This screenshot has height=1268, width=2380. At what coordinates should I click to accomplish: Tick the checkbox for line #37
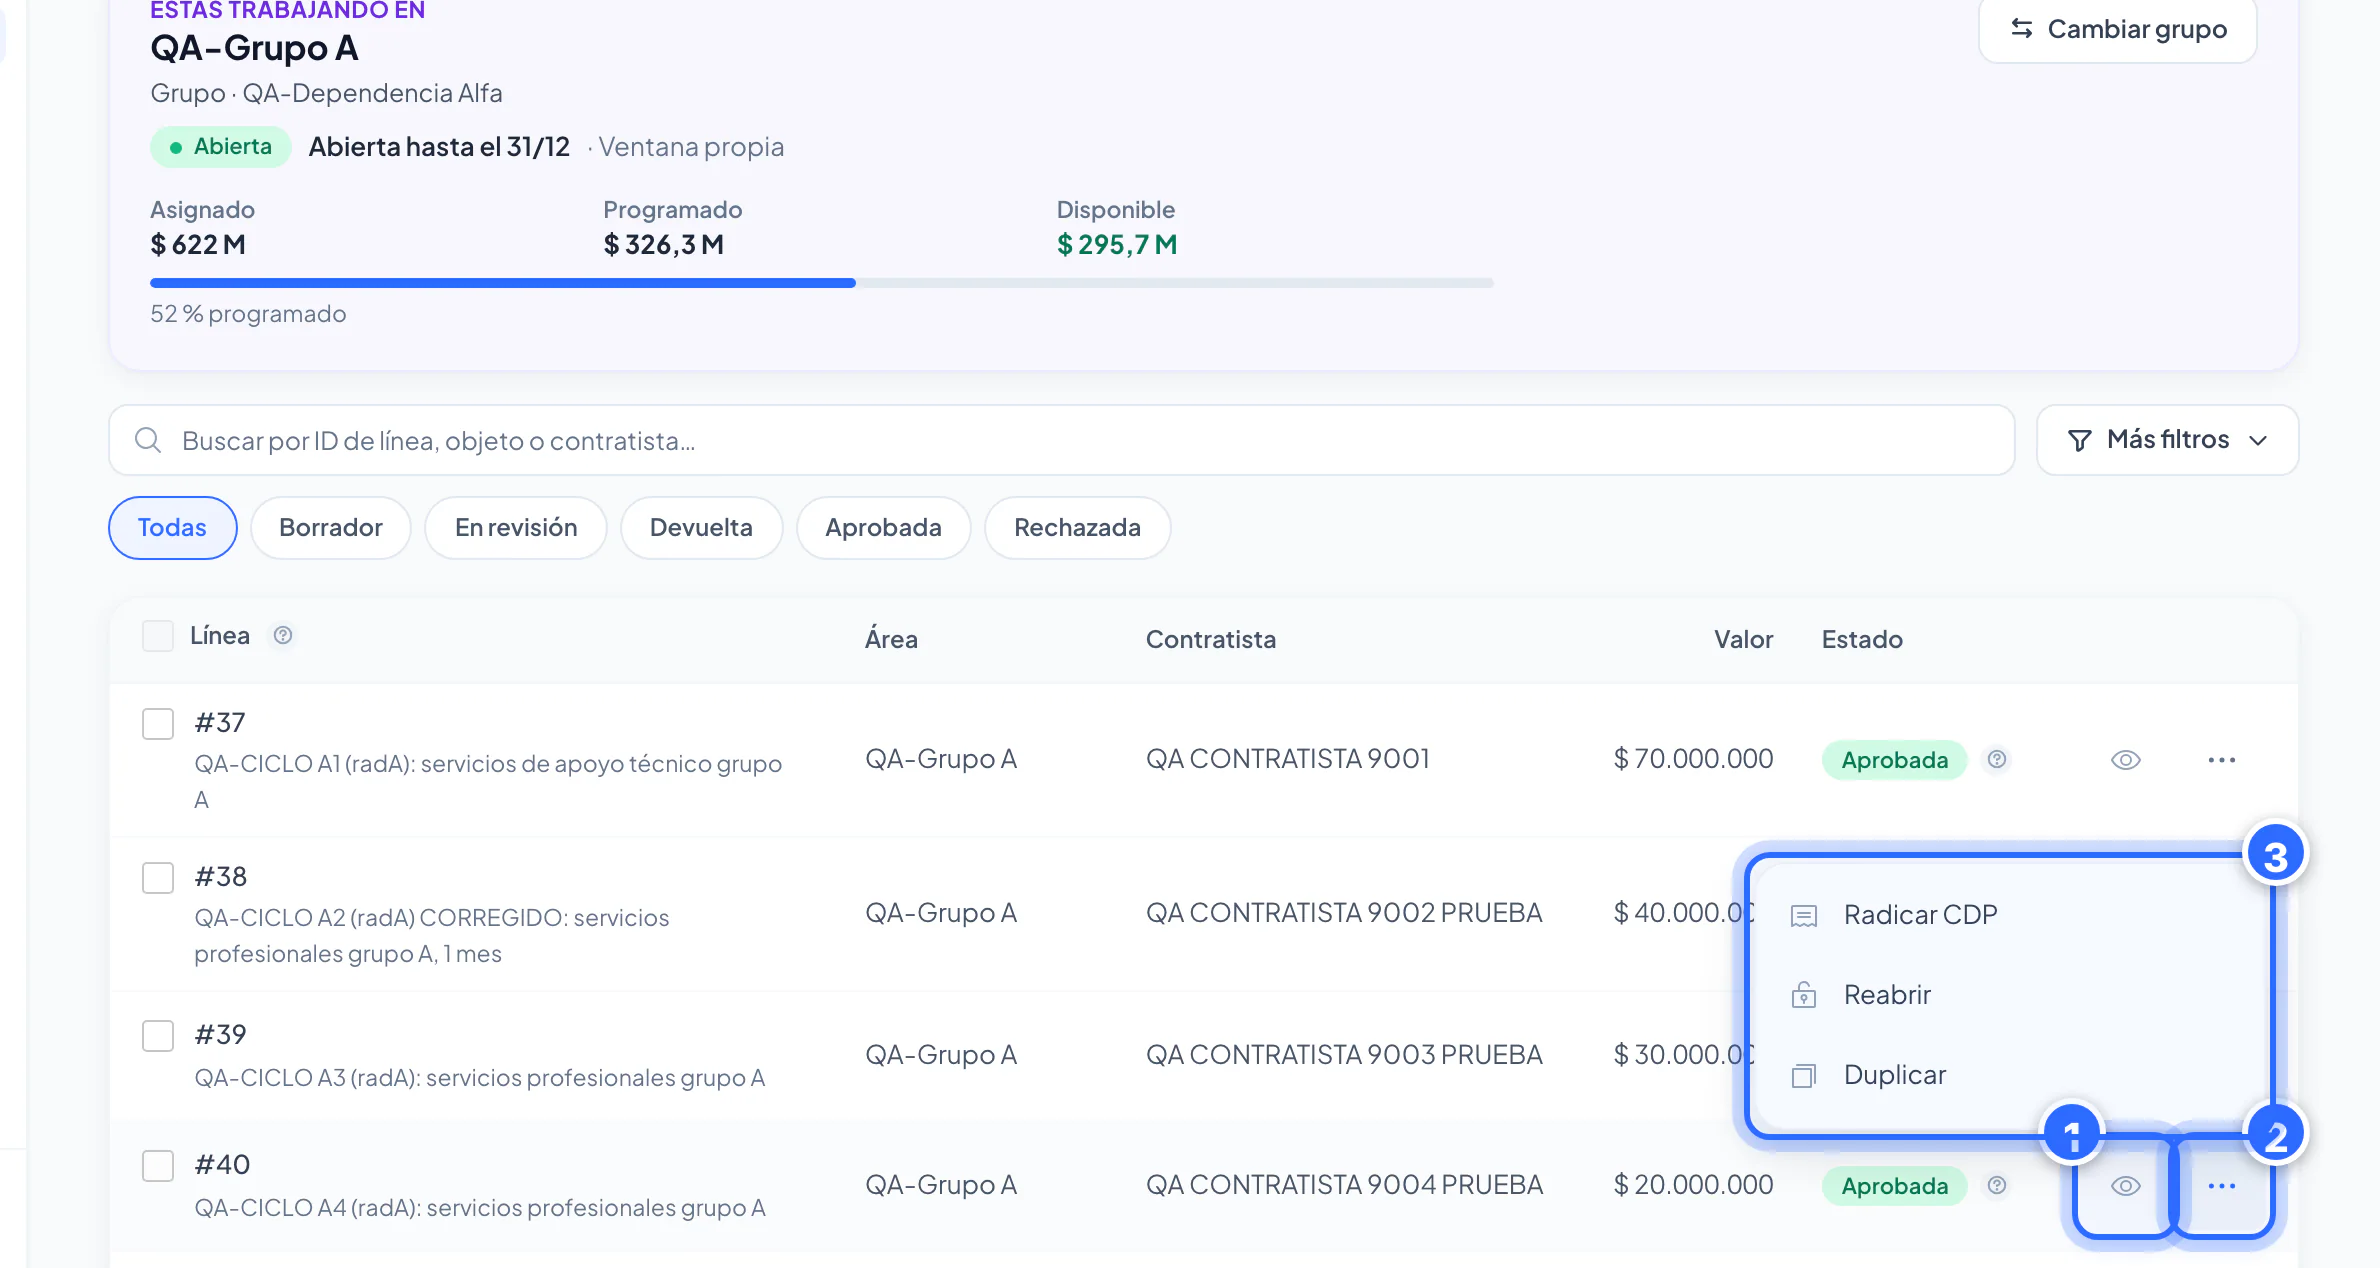(158, 724)
